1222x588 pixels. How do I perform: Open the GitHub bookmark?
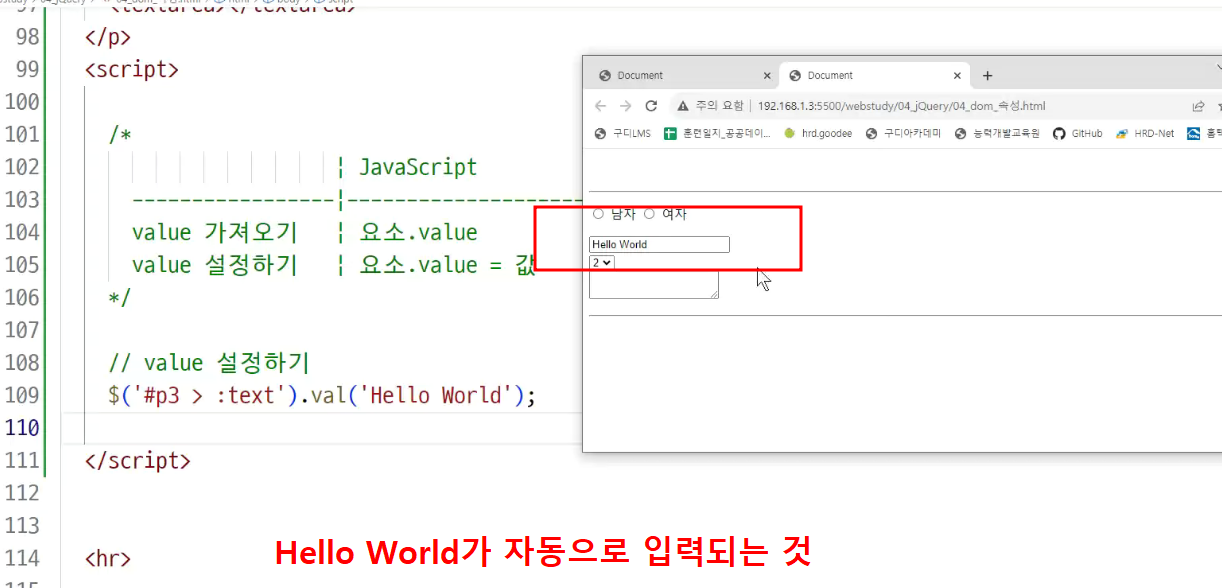pos(1078,134)
